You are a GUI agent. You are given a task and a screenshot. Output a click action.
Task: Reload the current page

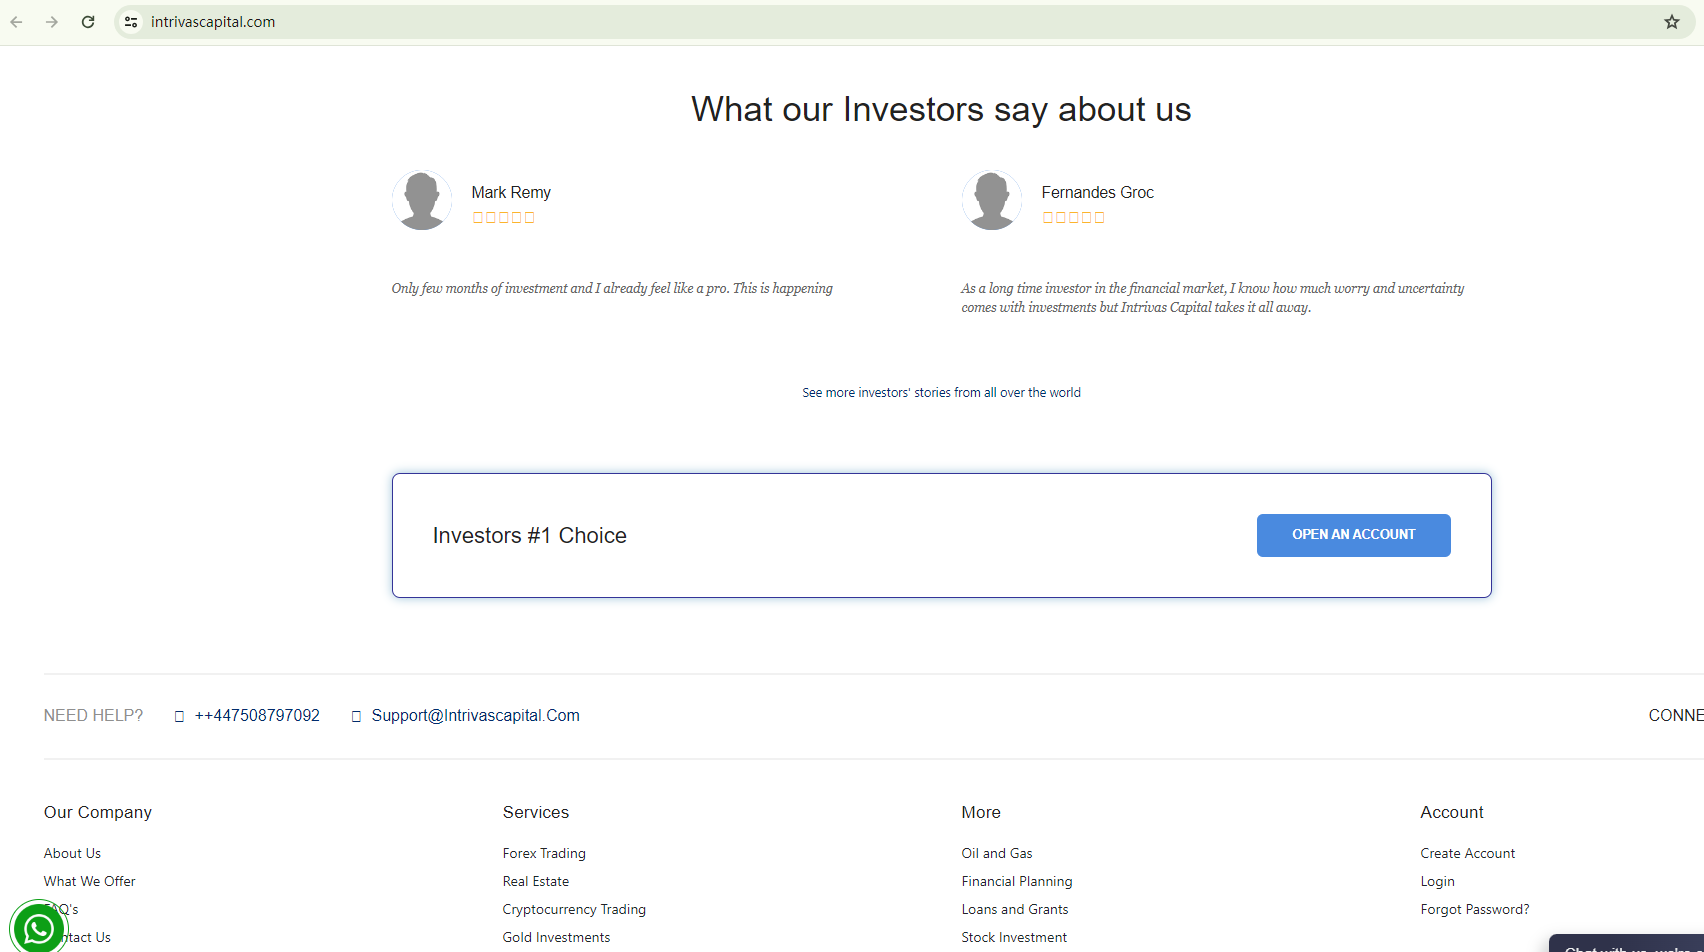click(x=88, y=22)
